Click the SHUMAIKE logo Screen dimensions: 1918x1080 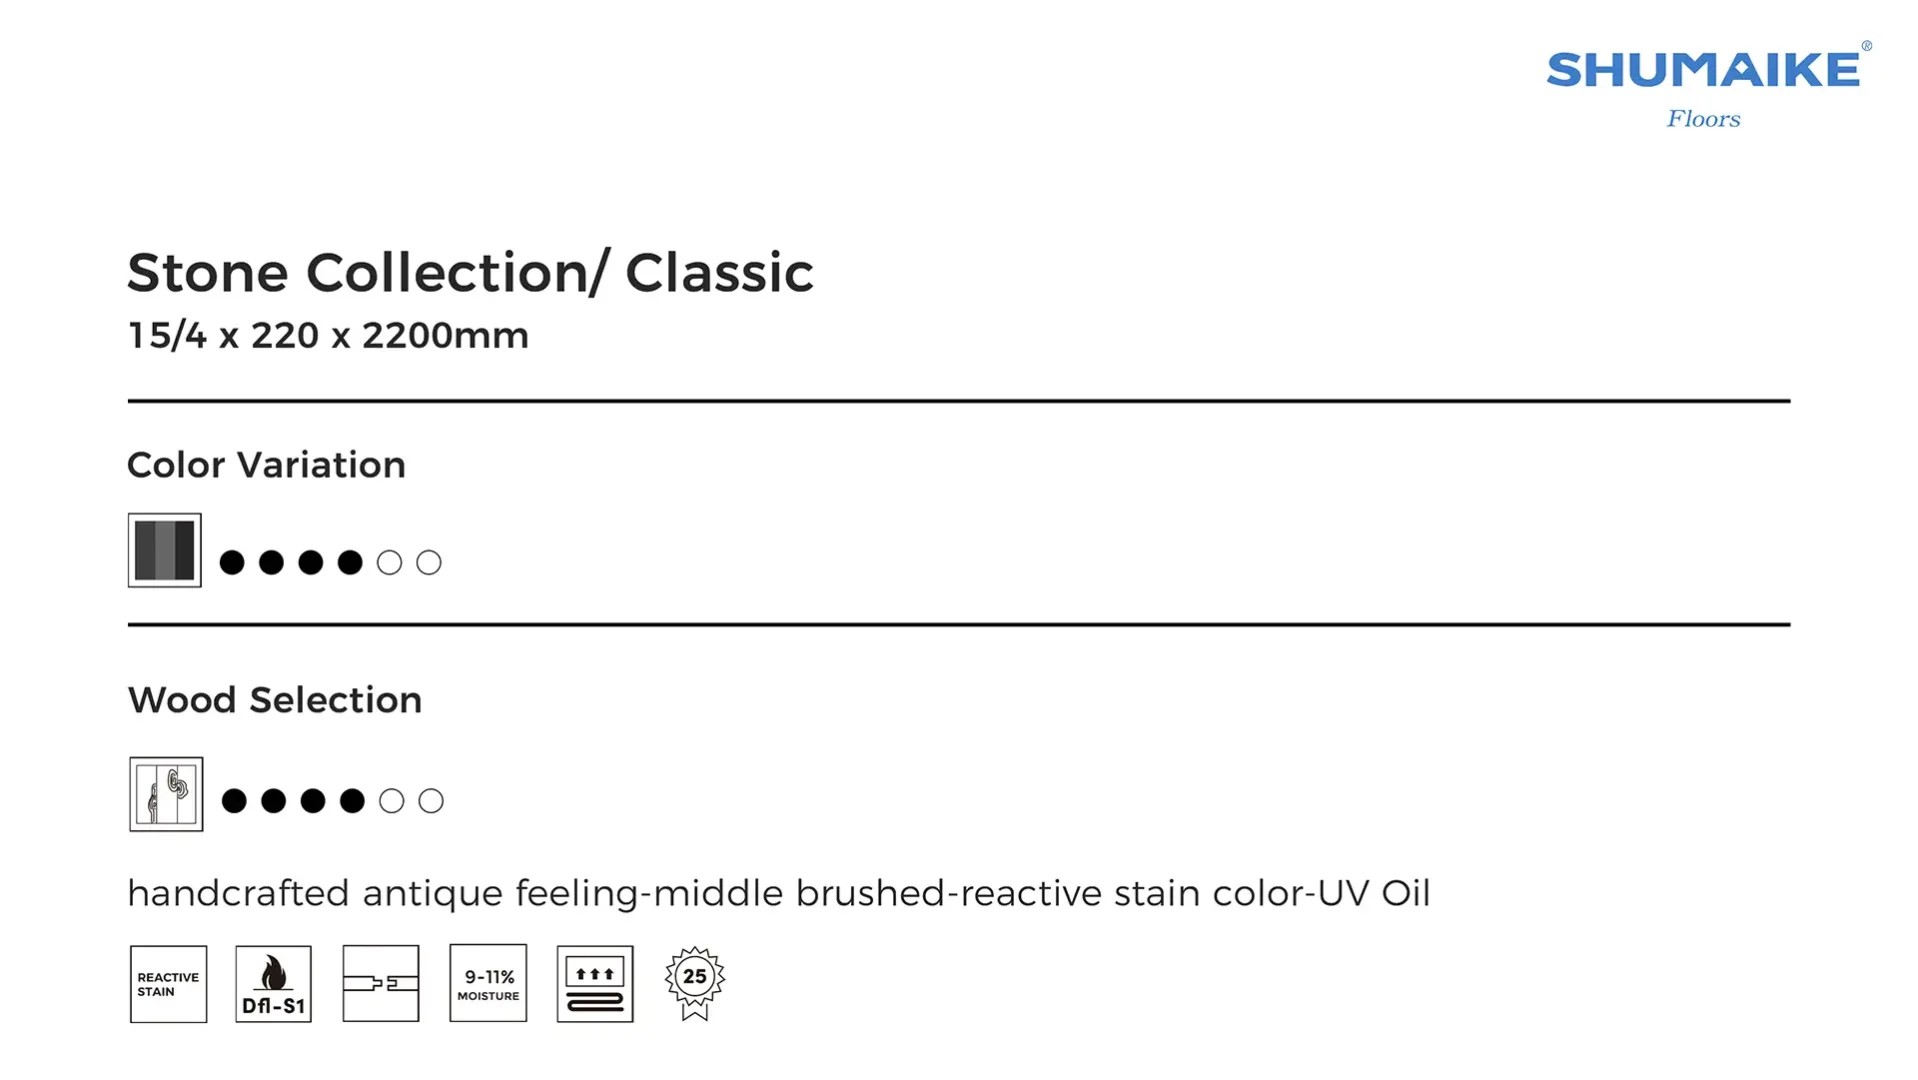[x=1703, y=70]
